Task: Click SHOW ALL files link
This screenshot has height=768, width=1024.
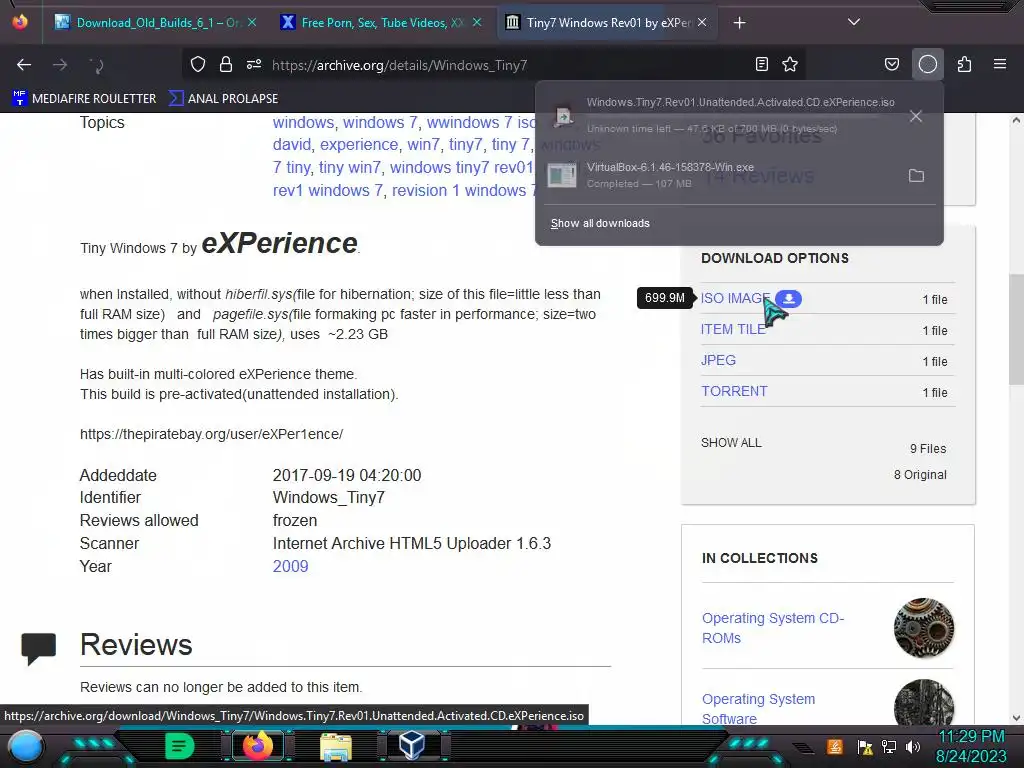Action: [731, 443]
